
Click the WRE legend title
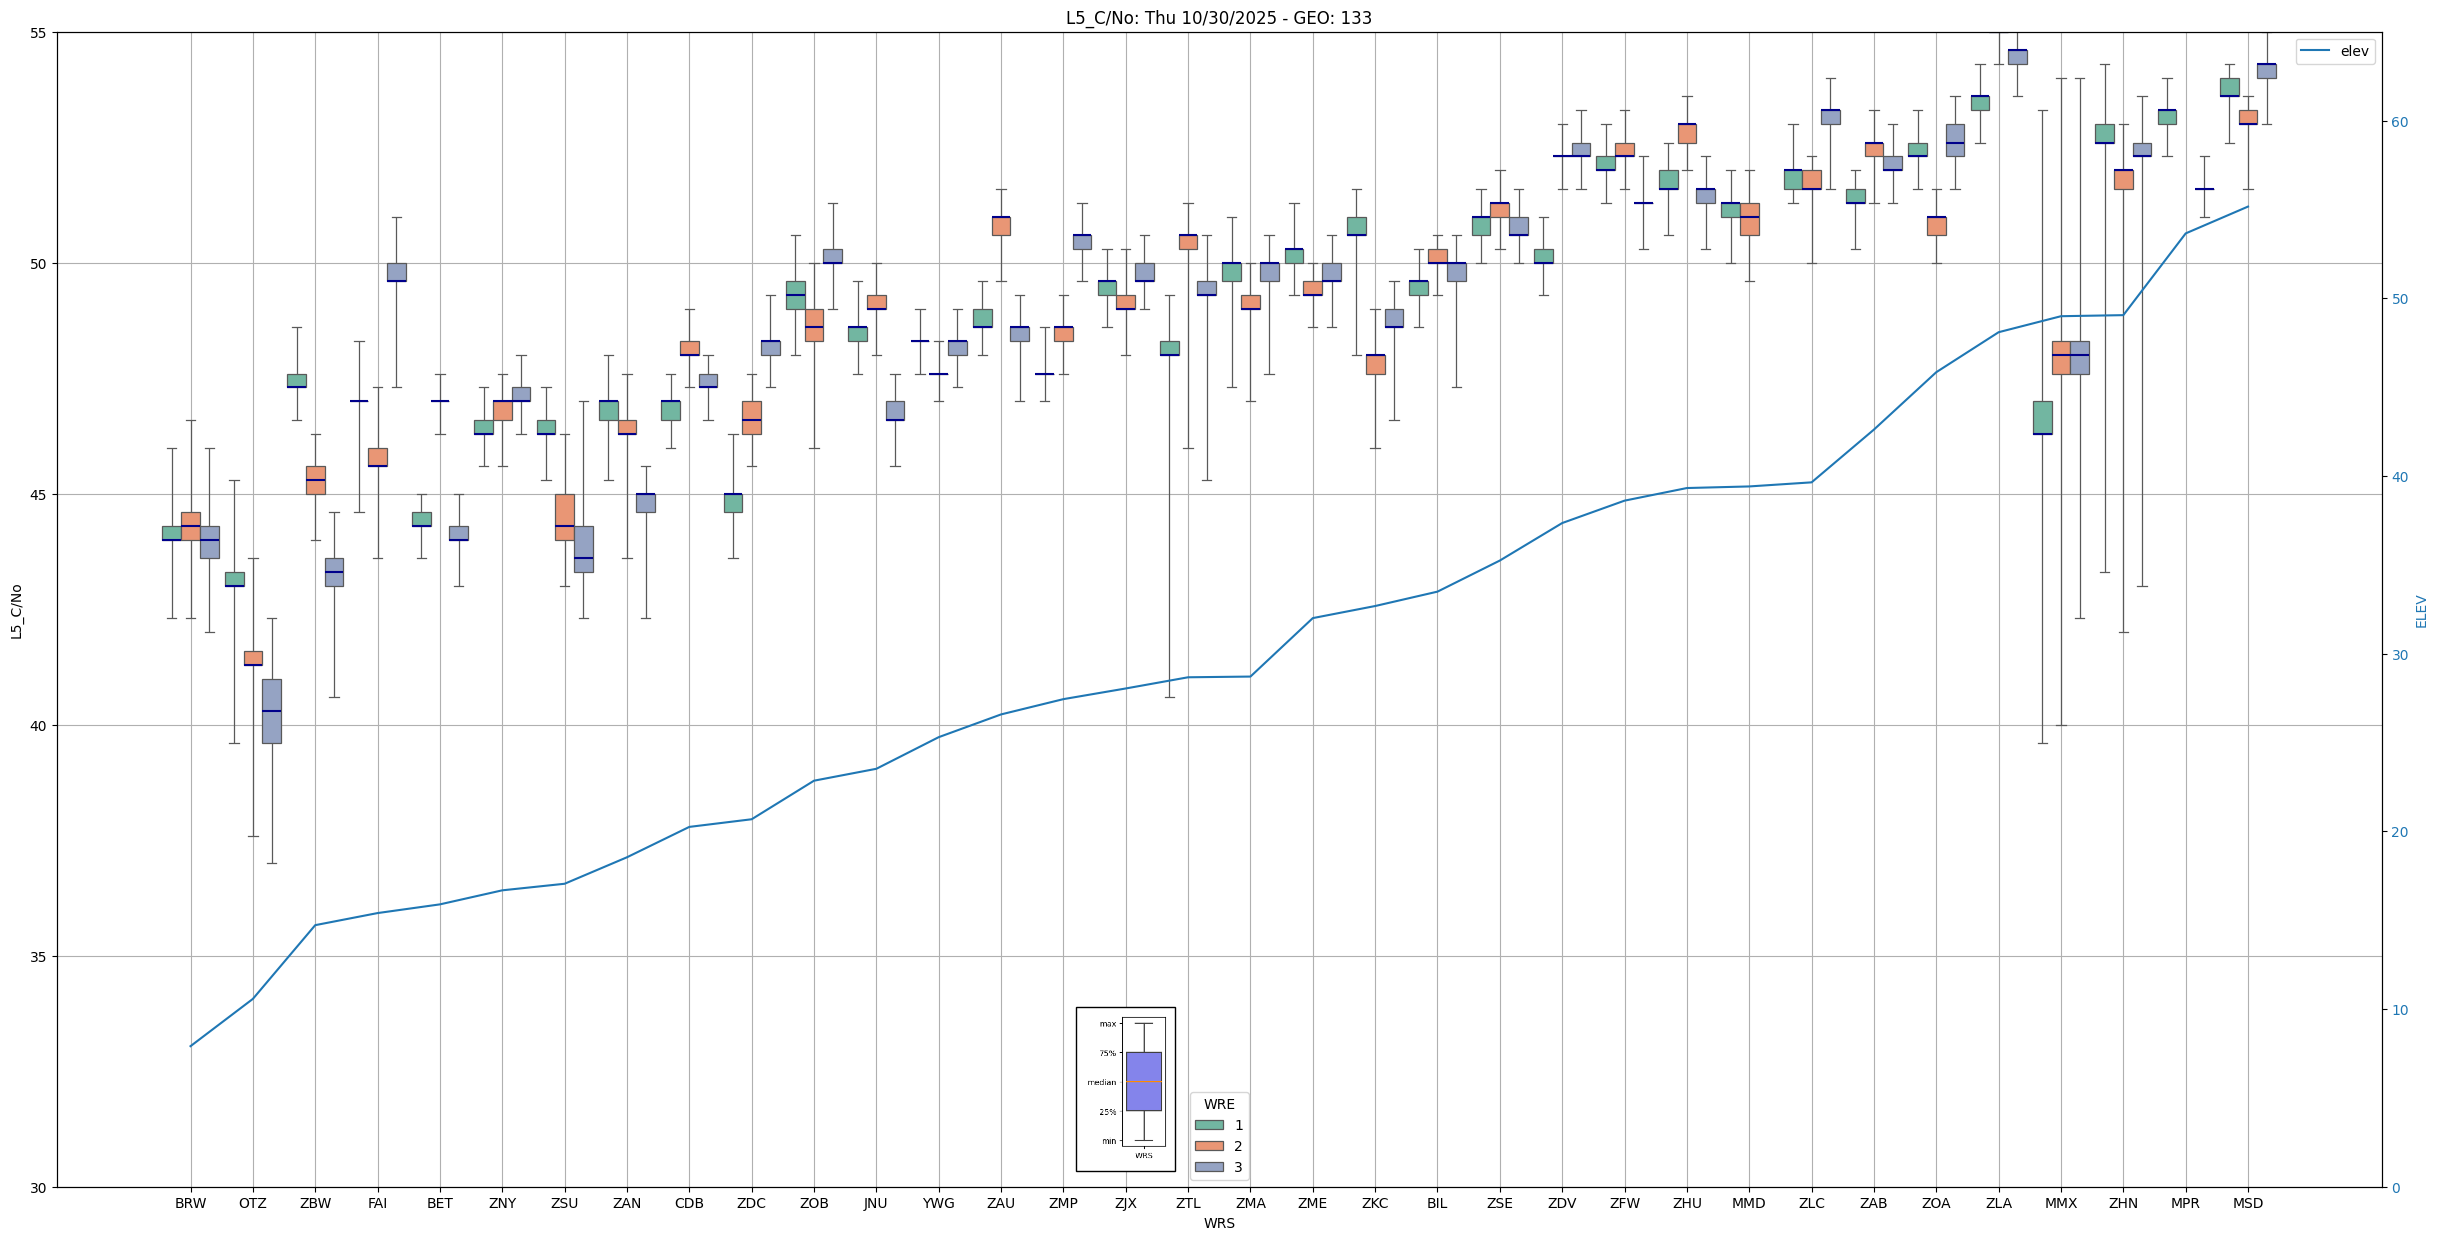coord(1218,1104)
